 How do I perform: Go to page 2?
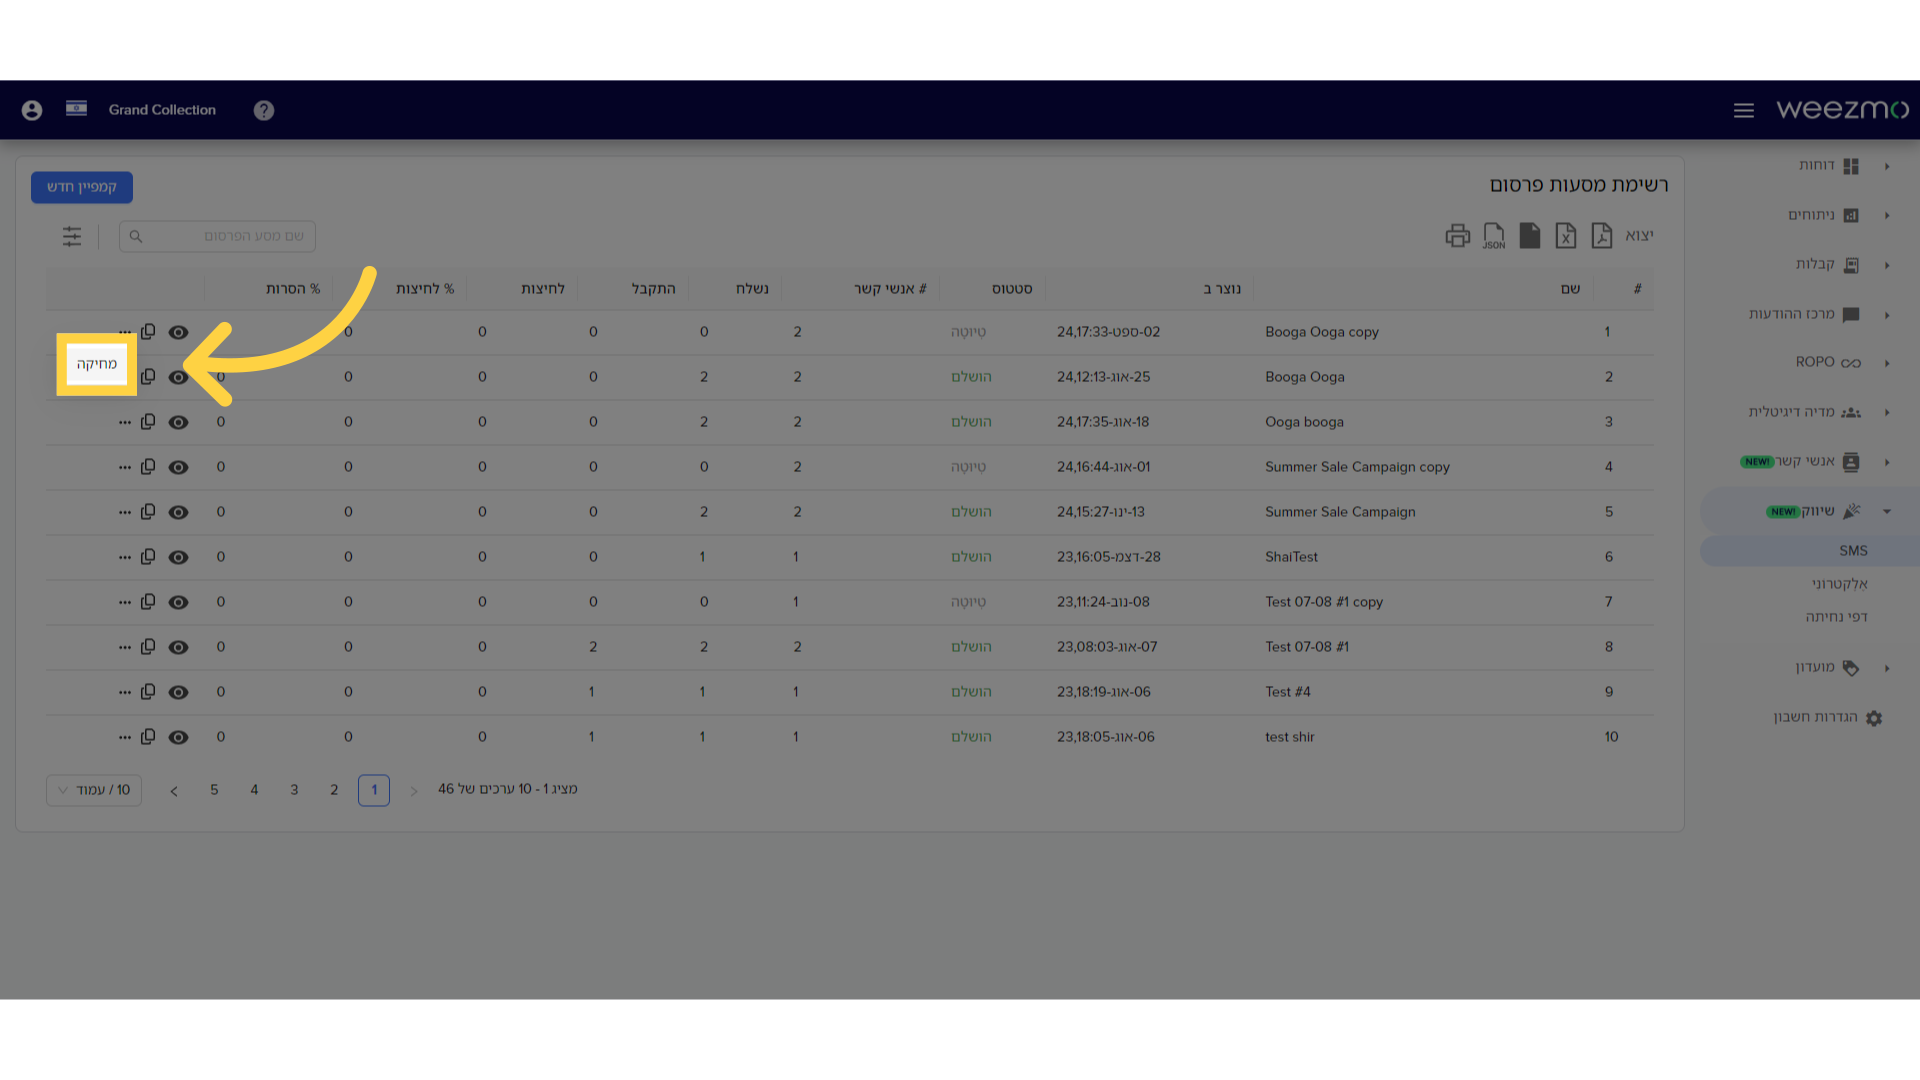334,790
